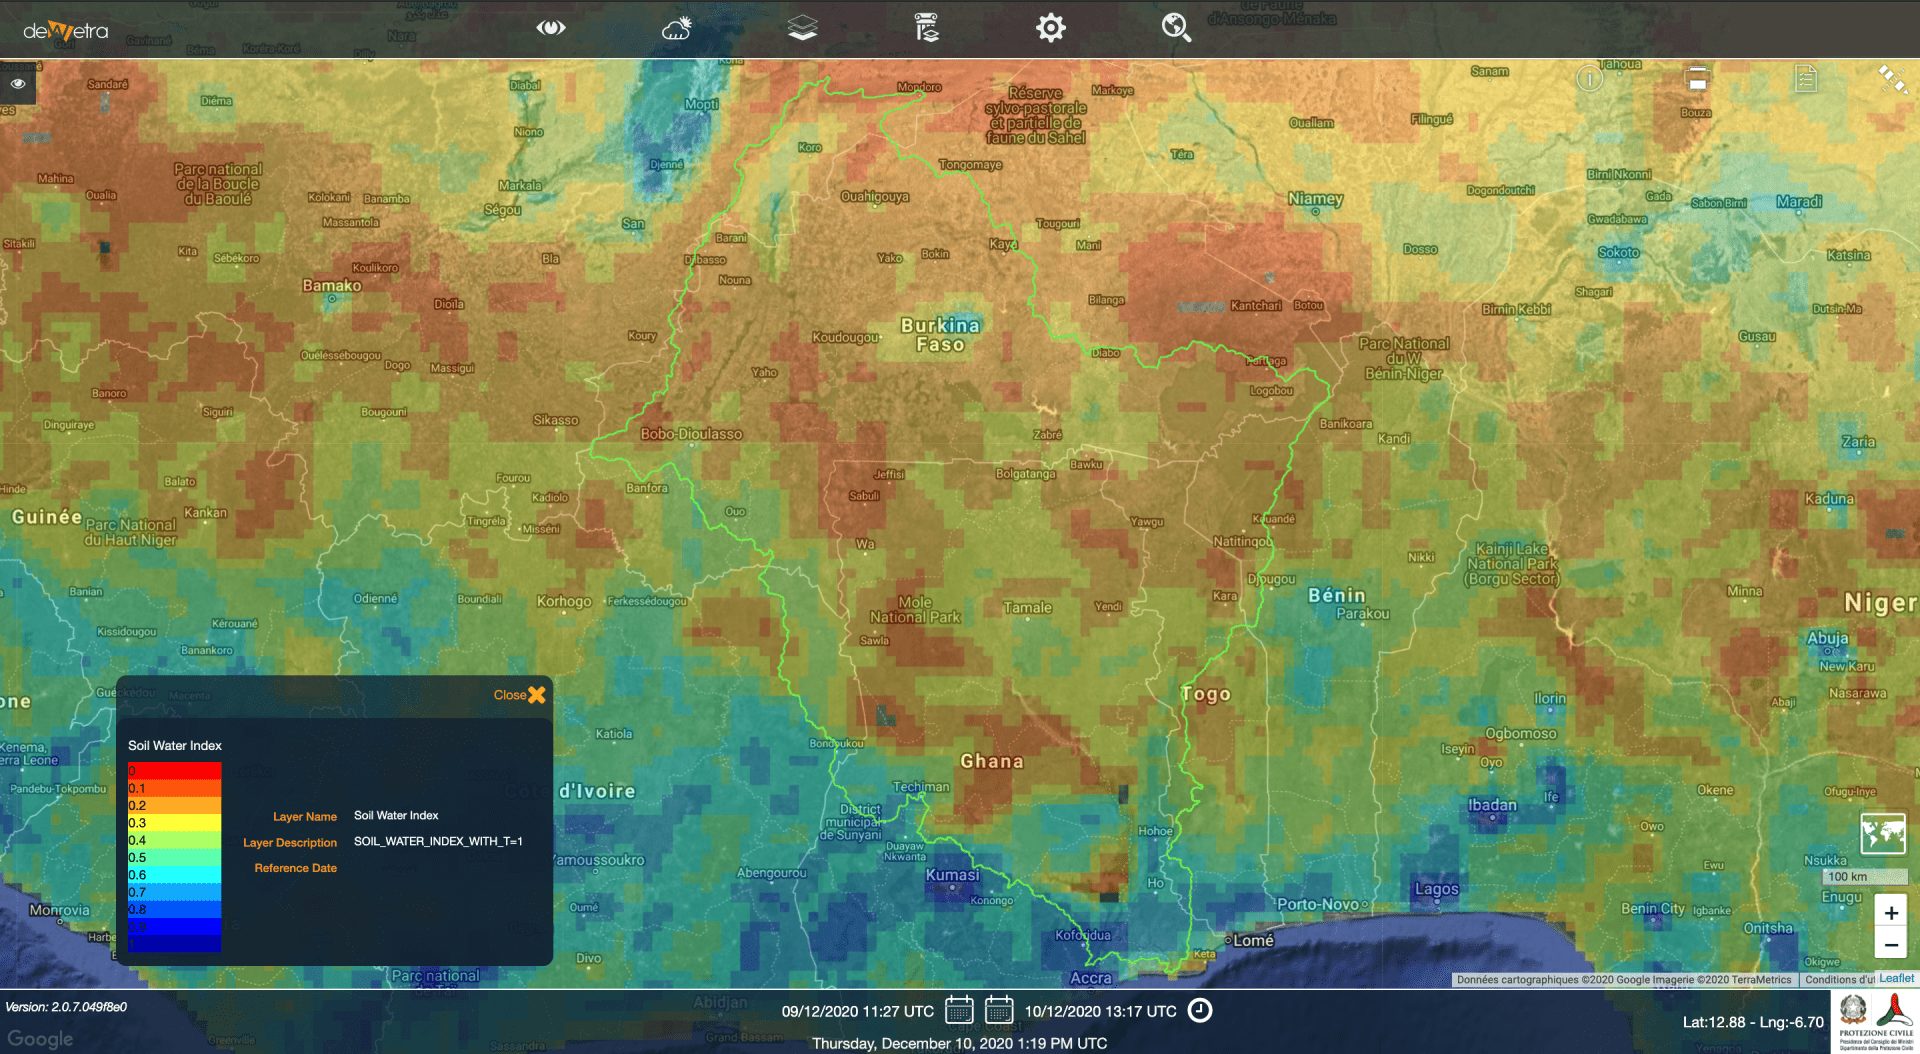Click the info circle map icon
The width and height of the screenshot is (1920, 1054).
pos(1590,78)
